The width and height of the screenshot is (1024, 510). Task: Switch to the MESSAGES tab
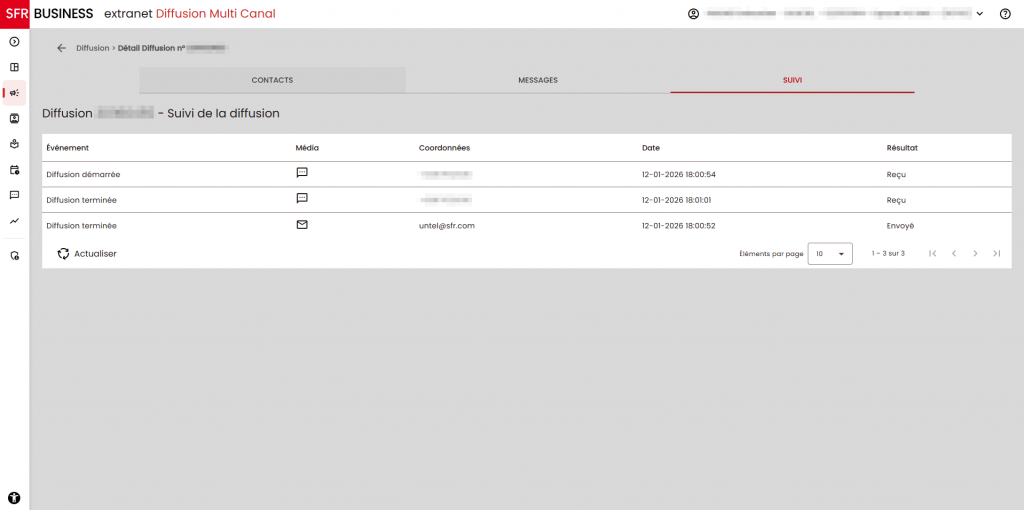coord(537,80)
